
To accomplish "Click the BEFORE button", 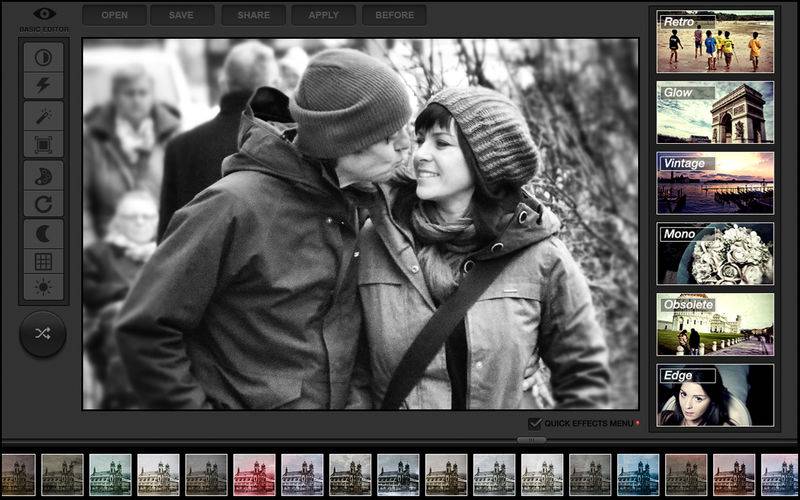I will pyautogui.click(x=394, y=15).
